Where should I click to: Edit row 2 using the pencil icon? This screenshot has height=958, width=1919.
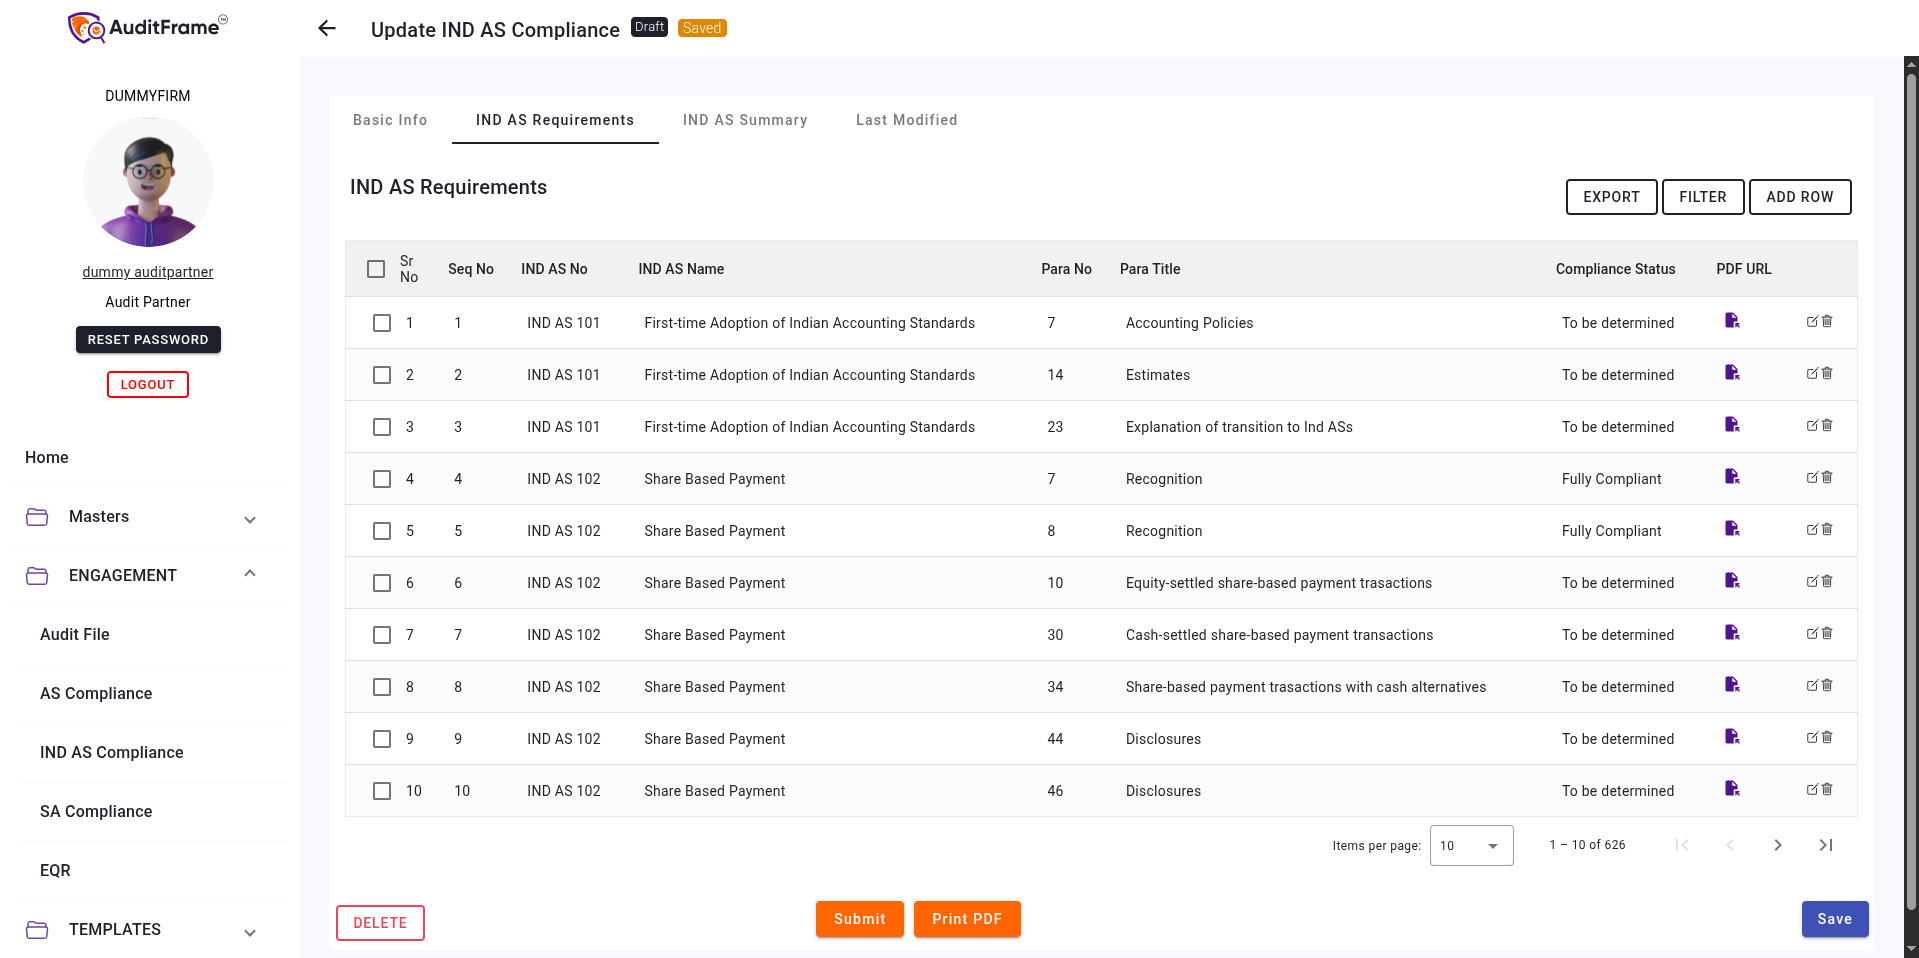click(1812, 374)
